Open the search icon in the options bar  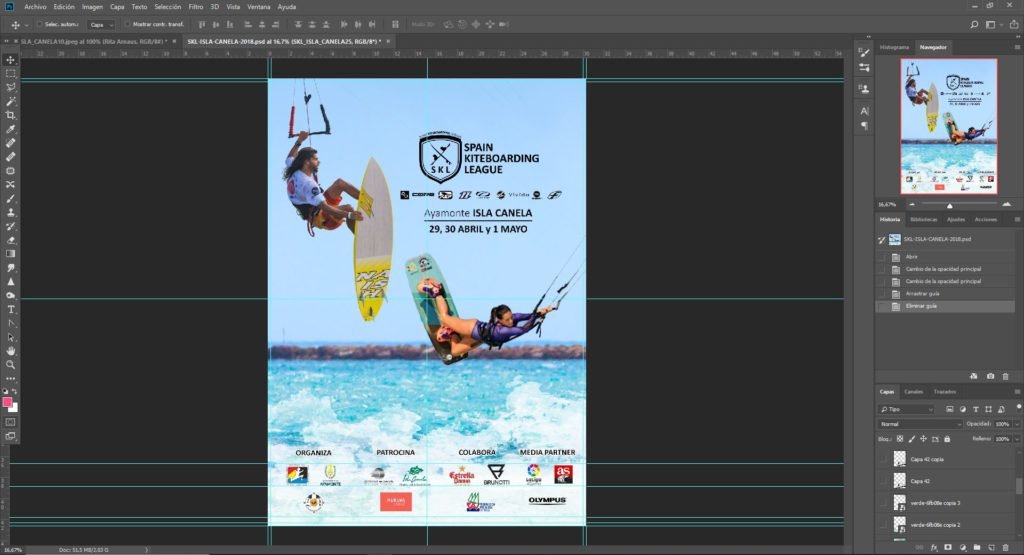point(974,25)
